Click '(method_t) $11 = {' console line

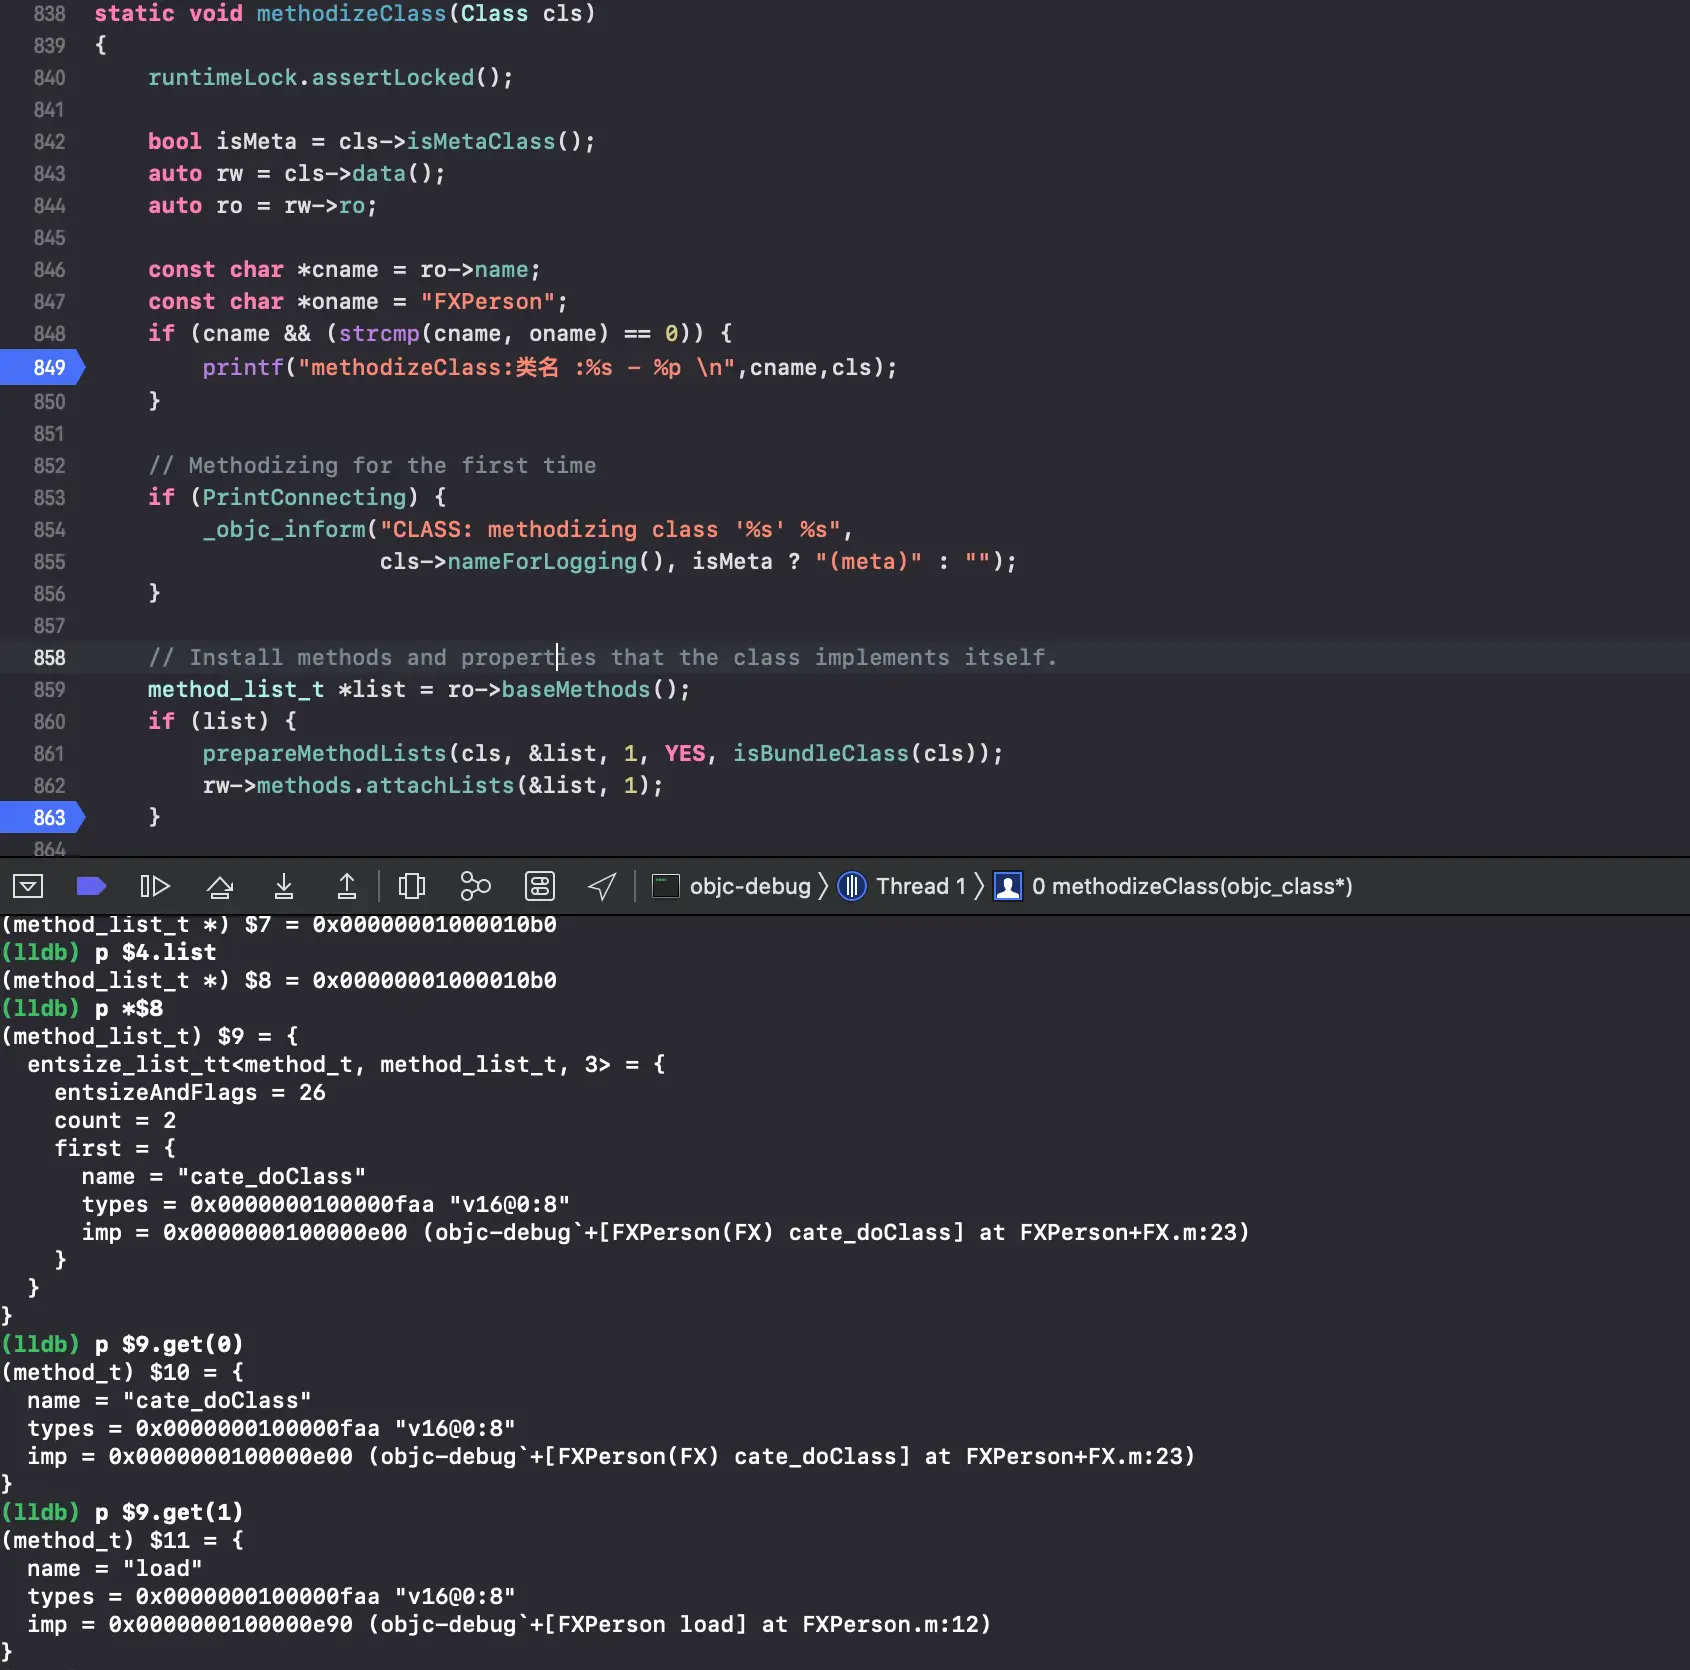coord(123,1540)
